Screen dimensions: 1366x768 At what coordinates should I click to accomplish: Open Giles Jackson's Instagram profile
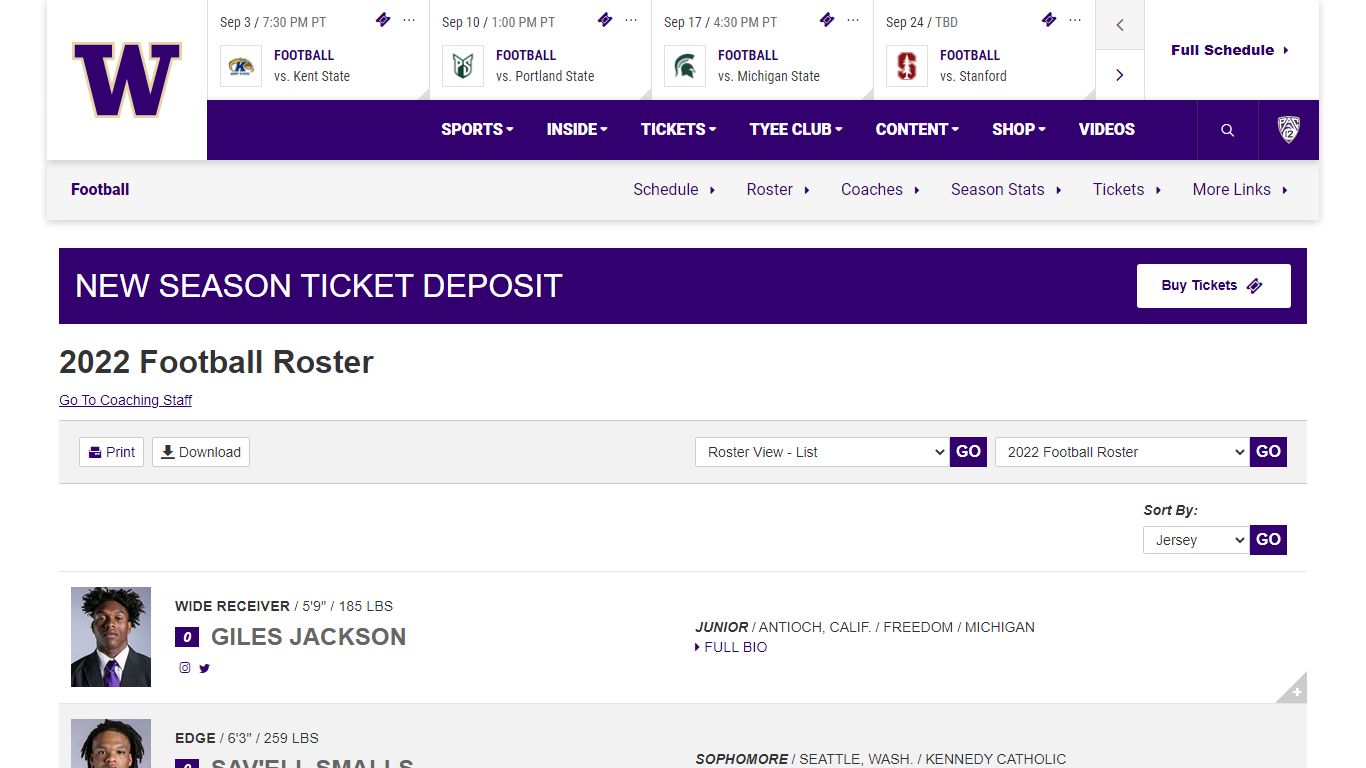tap(185, 668)
